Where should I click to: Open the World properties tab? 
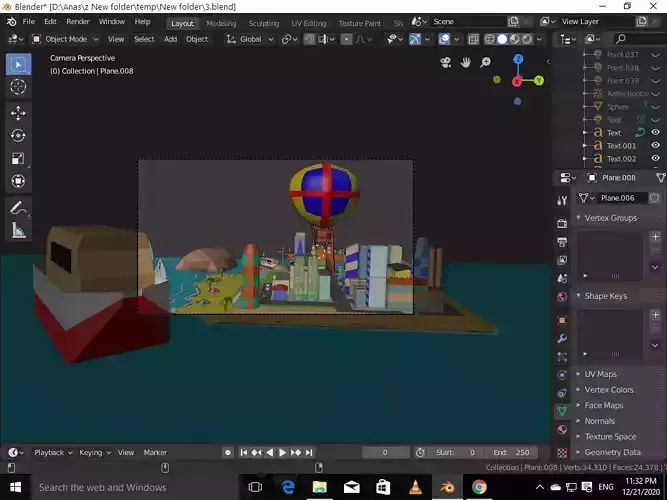(x=562, y=297)
